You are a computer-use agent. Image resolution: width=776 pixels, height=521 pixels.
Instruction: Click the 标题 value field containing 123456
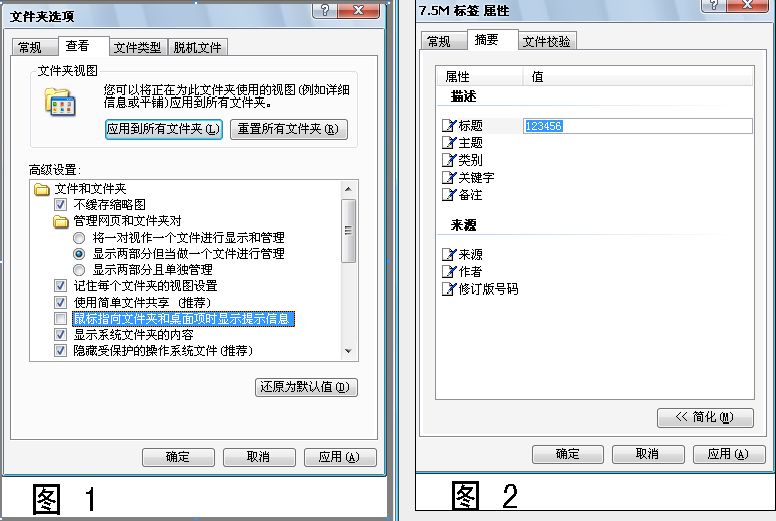click(638, 126)
